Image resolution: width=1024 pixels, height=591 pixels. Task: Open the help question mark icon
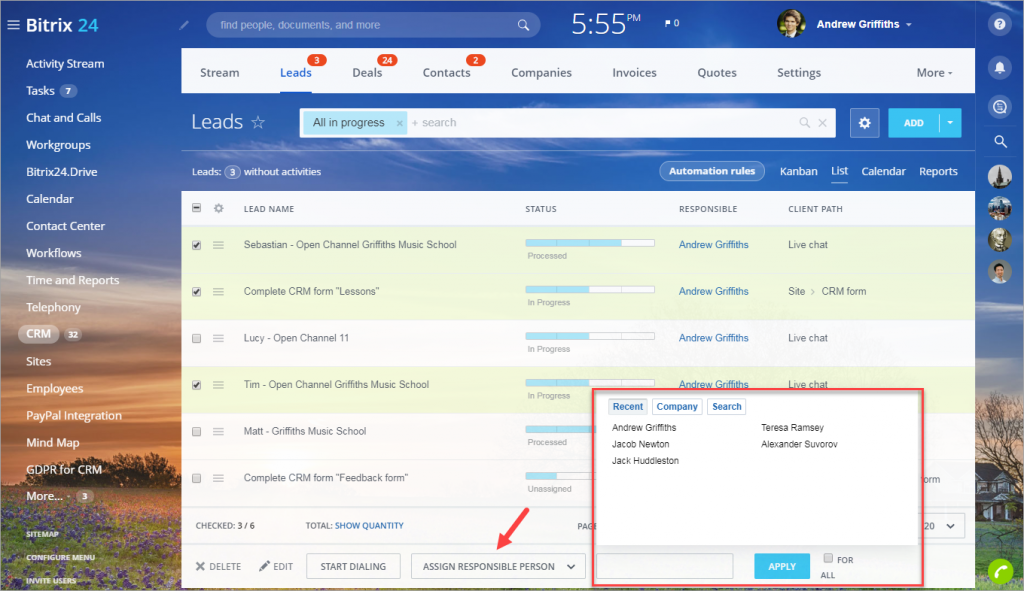click(1000, 24)
